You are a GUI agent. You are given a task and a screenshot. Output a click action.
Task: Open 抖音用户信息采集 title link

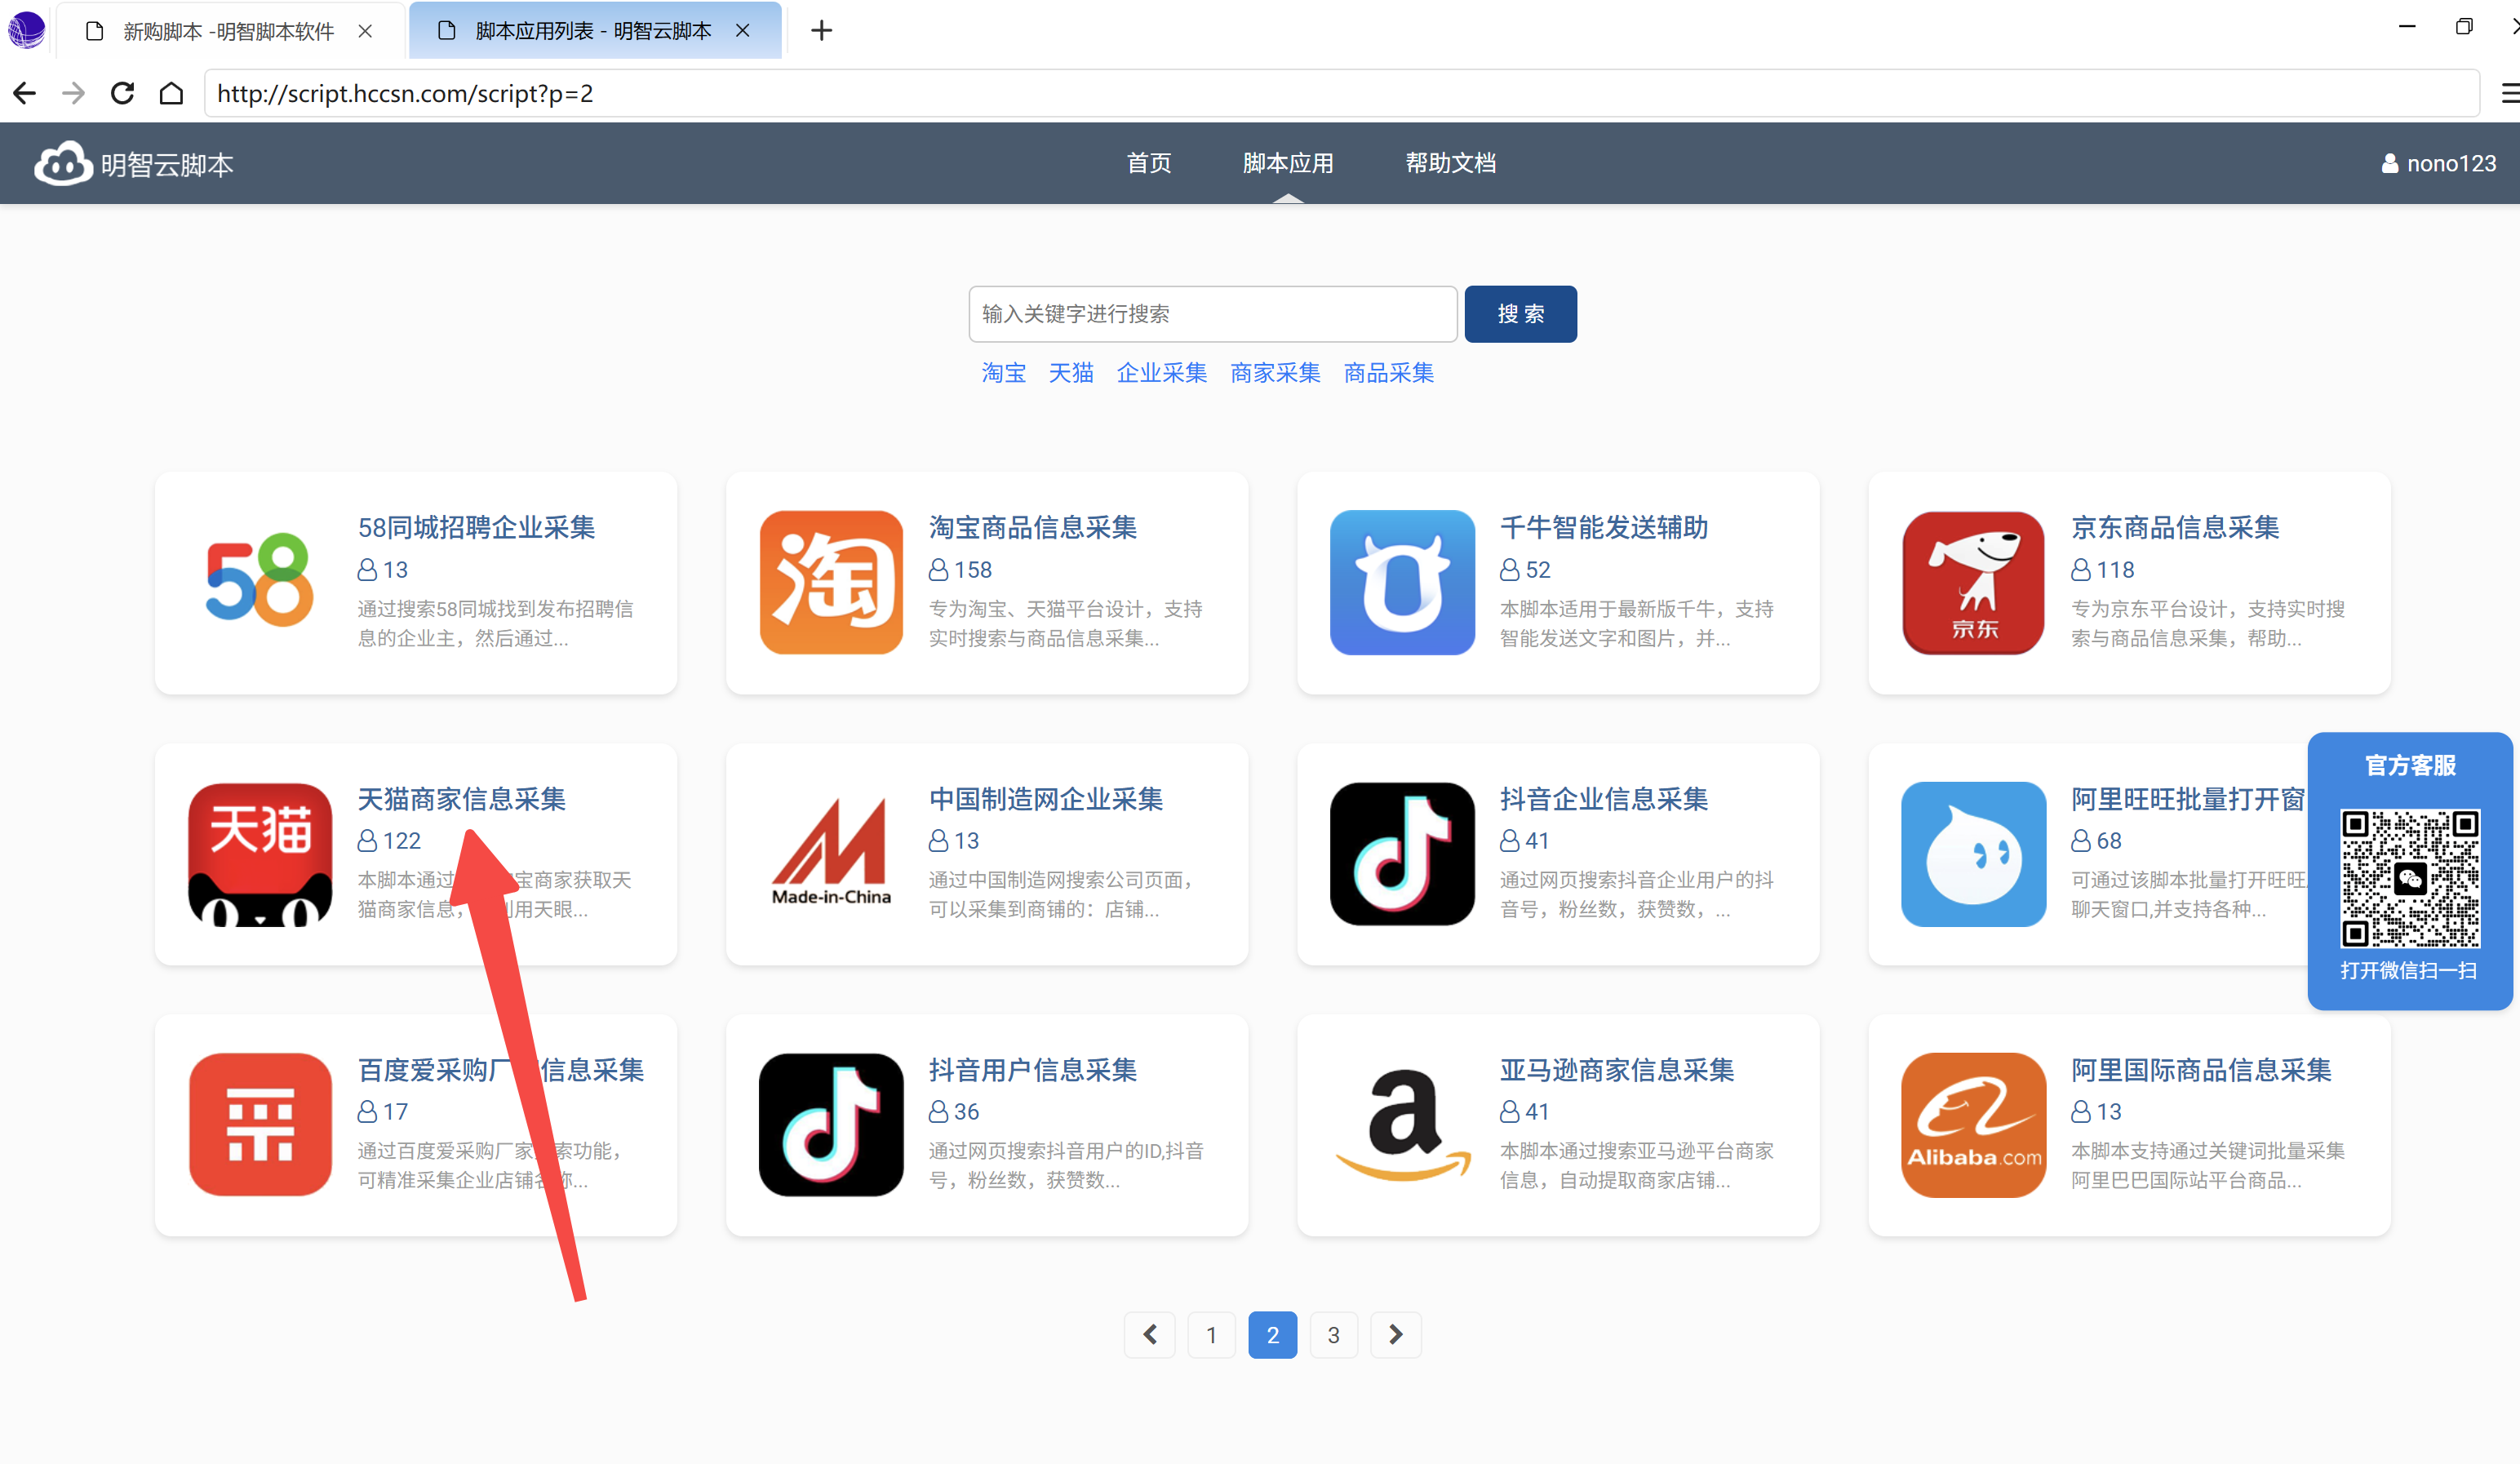[1032, 1069]
